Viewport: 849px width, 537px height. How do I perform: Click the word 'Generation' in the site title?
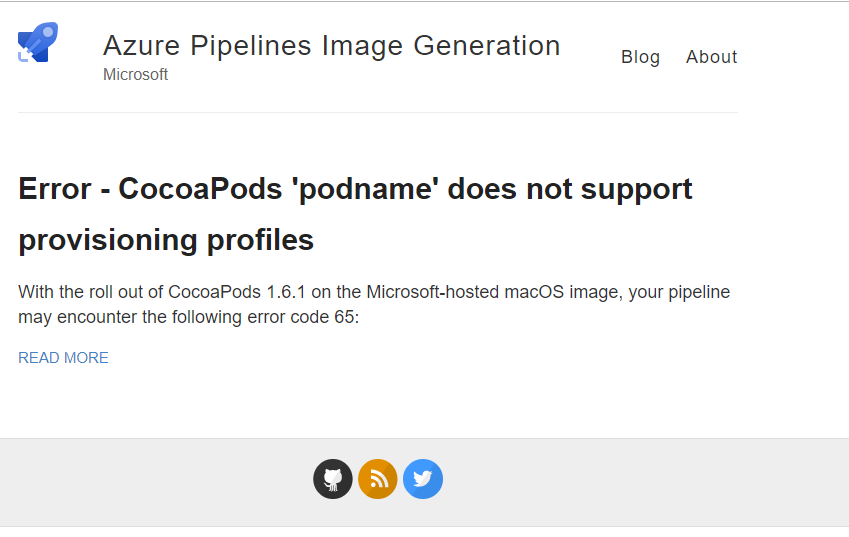[487, 45]
